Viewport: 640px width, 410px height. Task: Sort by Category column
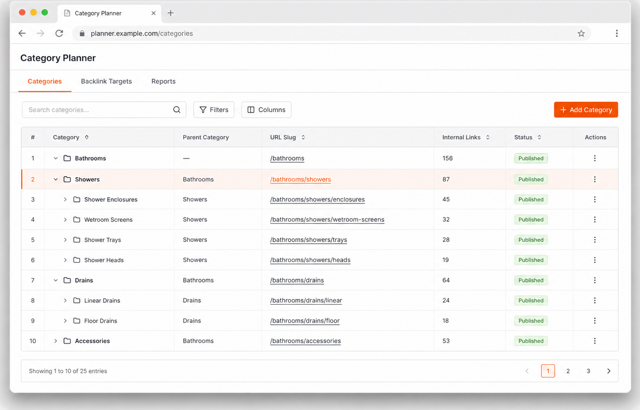point(87,137)
